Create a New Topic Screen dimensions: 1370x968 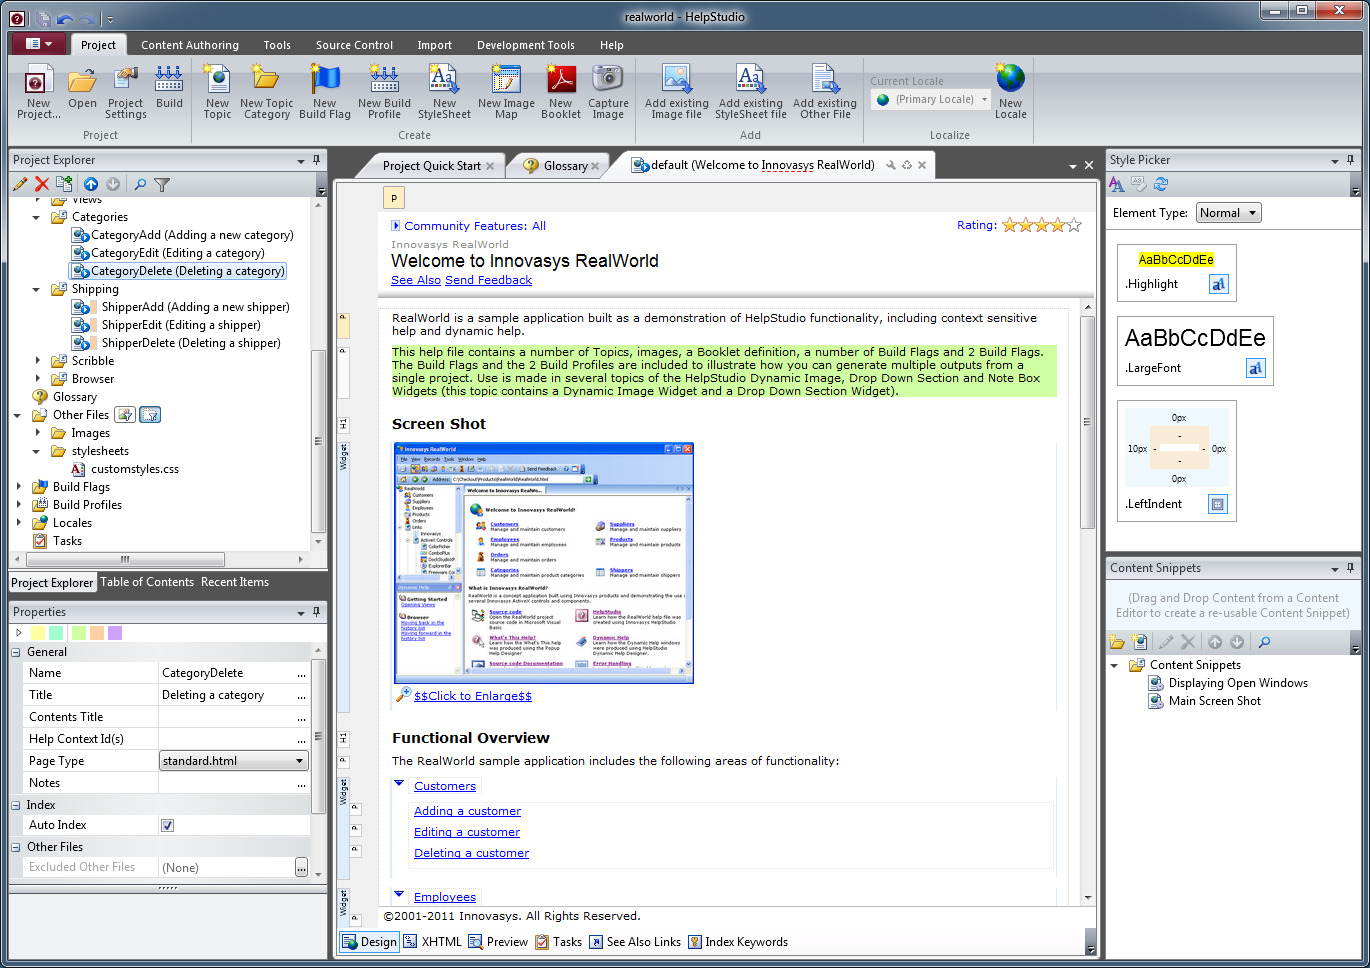217,92
